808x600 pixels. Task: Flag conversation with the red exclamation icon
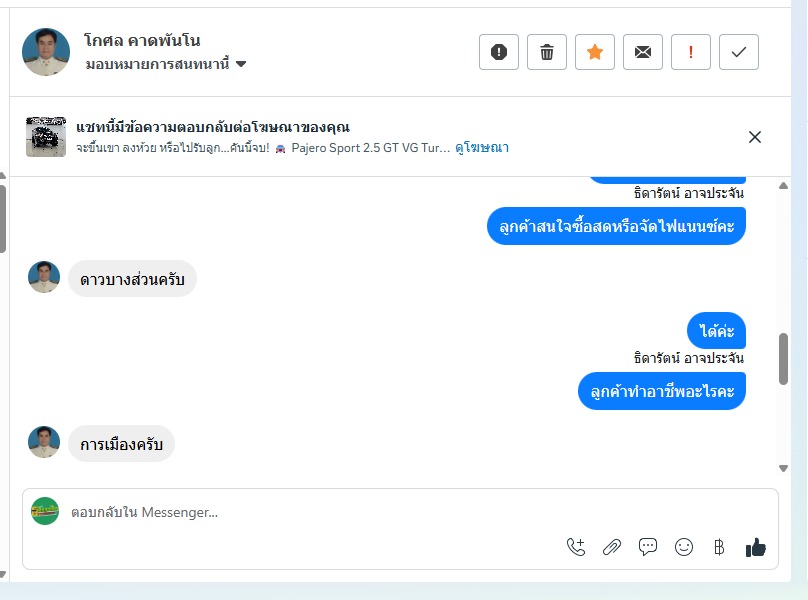(x=691, y=52)
